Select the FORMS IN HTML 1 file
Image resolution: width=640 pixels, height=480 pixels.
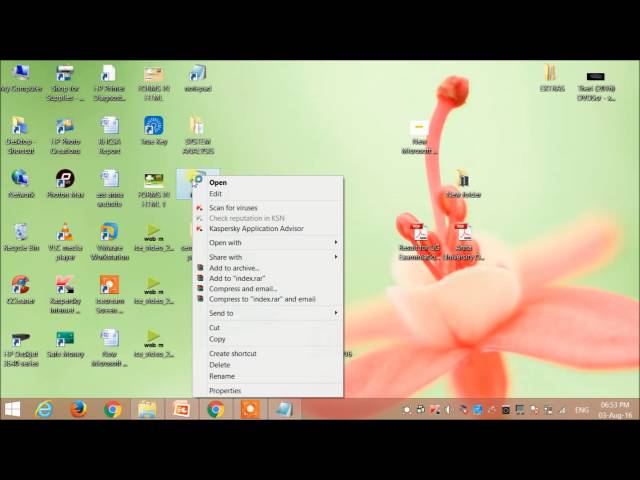pos(154,189)
